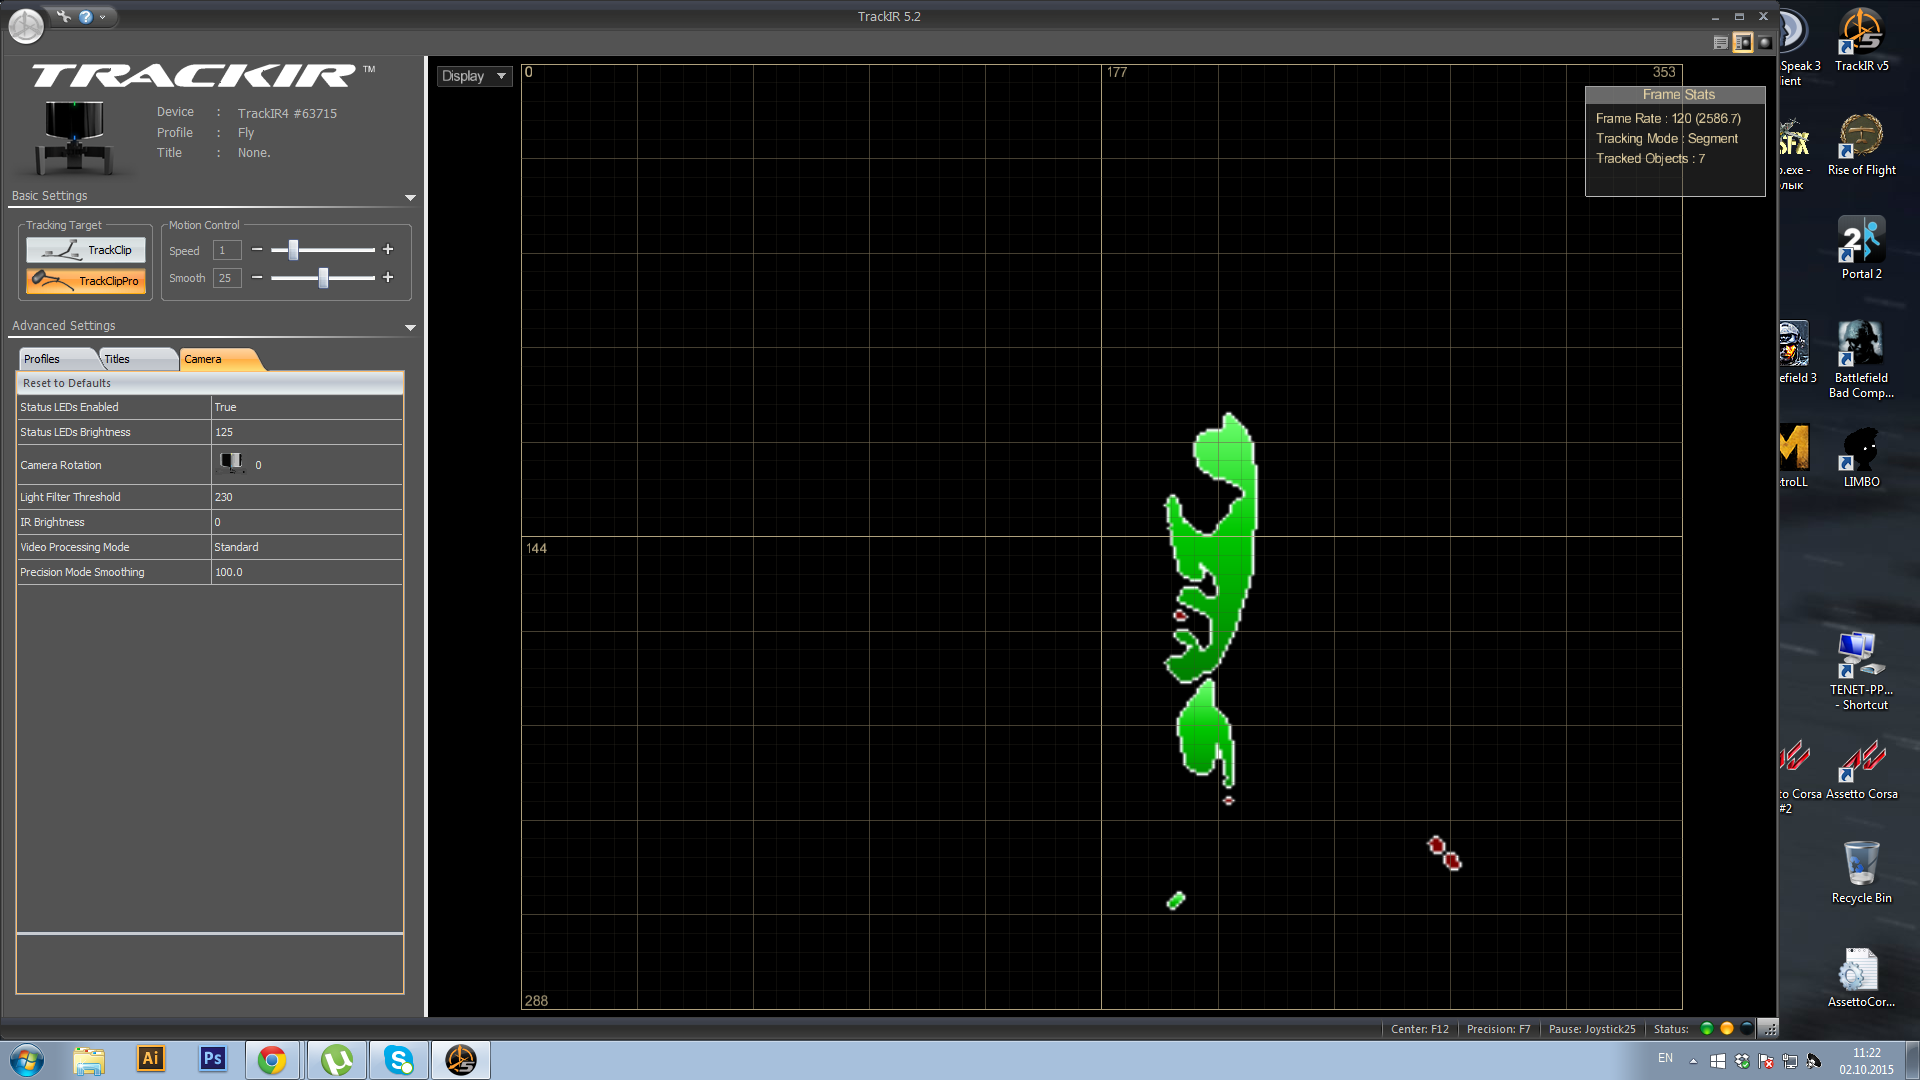Screen dimensions: 1920x1080
Task: Open File Explorer from the taskbar
Action: [x=89, y=1060]
